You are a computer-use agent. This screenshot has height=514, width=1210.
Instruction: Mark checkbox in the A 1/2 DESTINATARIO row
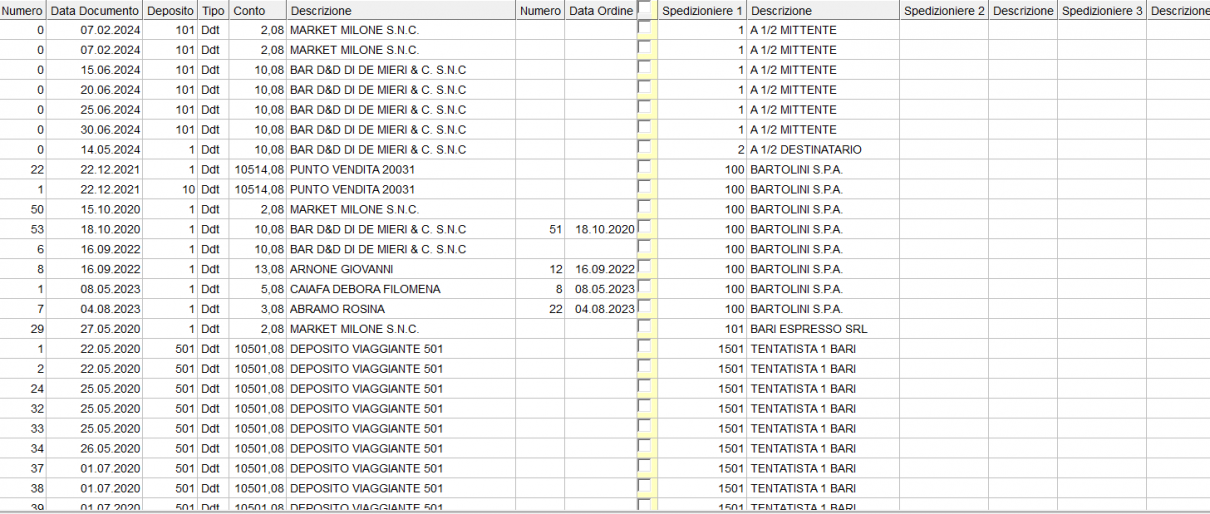point(644,146)
